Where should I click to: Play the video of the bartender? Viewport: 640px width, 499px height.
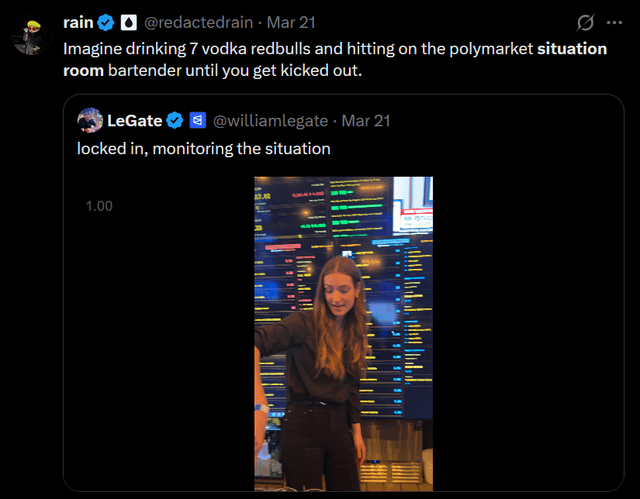pyautogui.click(x=343, y=333)
